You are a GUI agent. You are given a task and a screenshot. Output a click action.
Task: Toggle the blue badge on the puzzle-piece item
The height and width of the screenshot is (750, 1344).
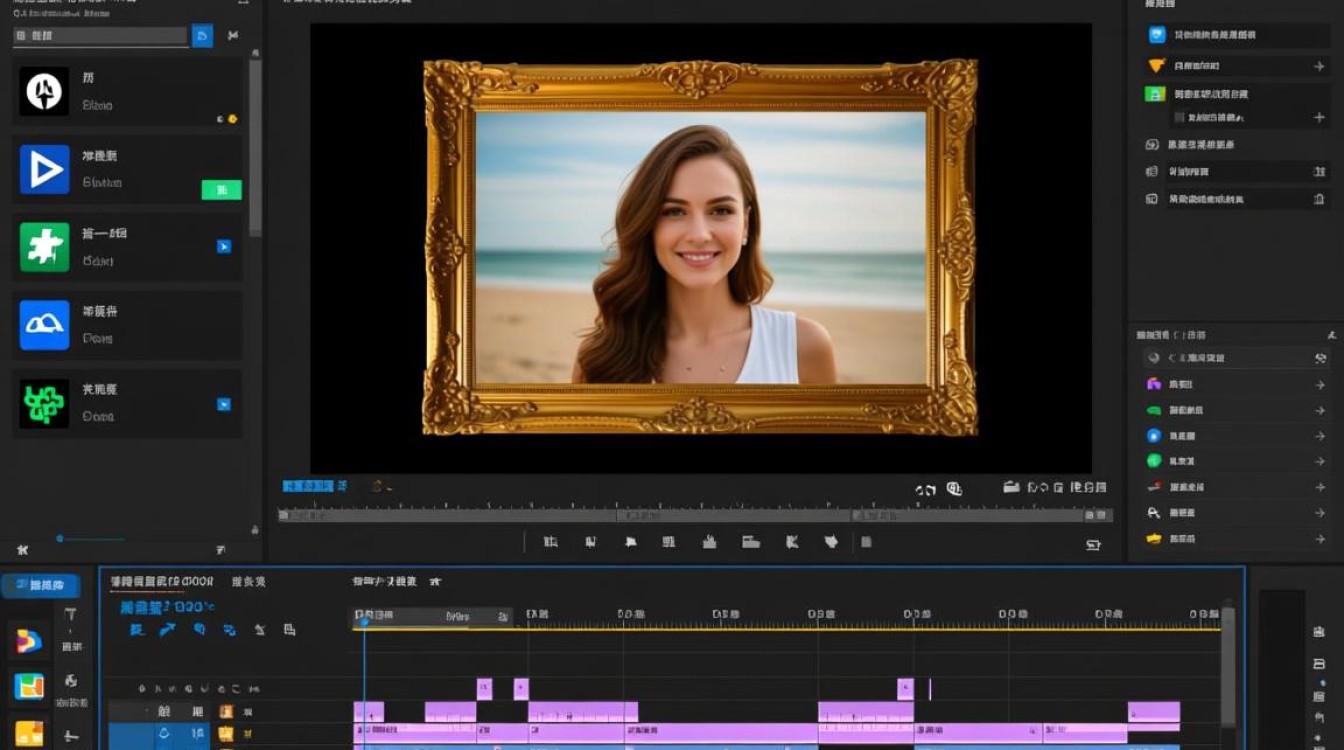pos(224,246)
